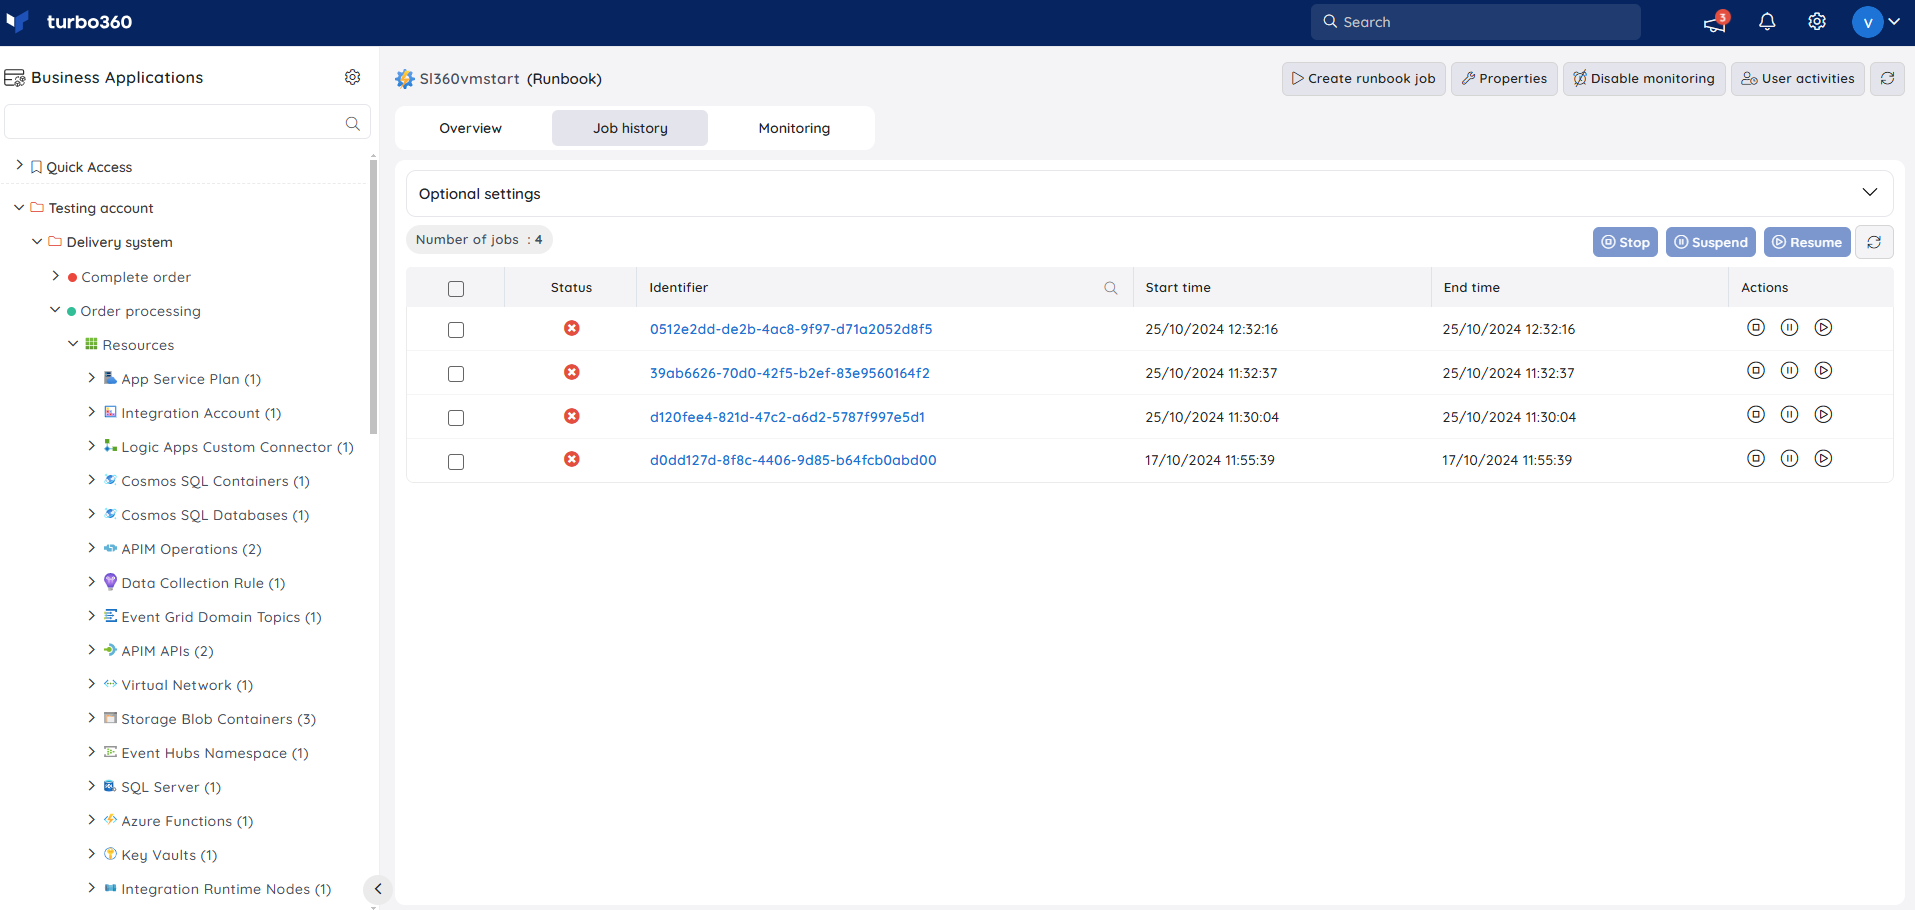Collapse the Testing account folder
The width and height of the screenshot is (1915, 910).
coord(19,207)
